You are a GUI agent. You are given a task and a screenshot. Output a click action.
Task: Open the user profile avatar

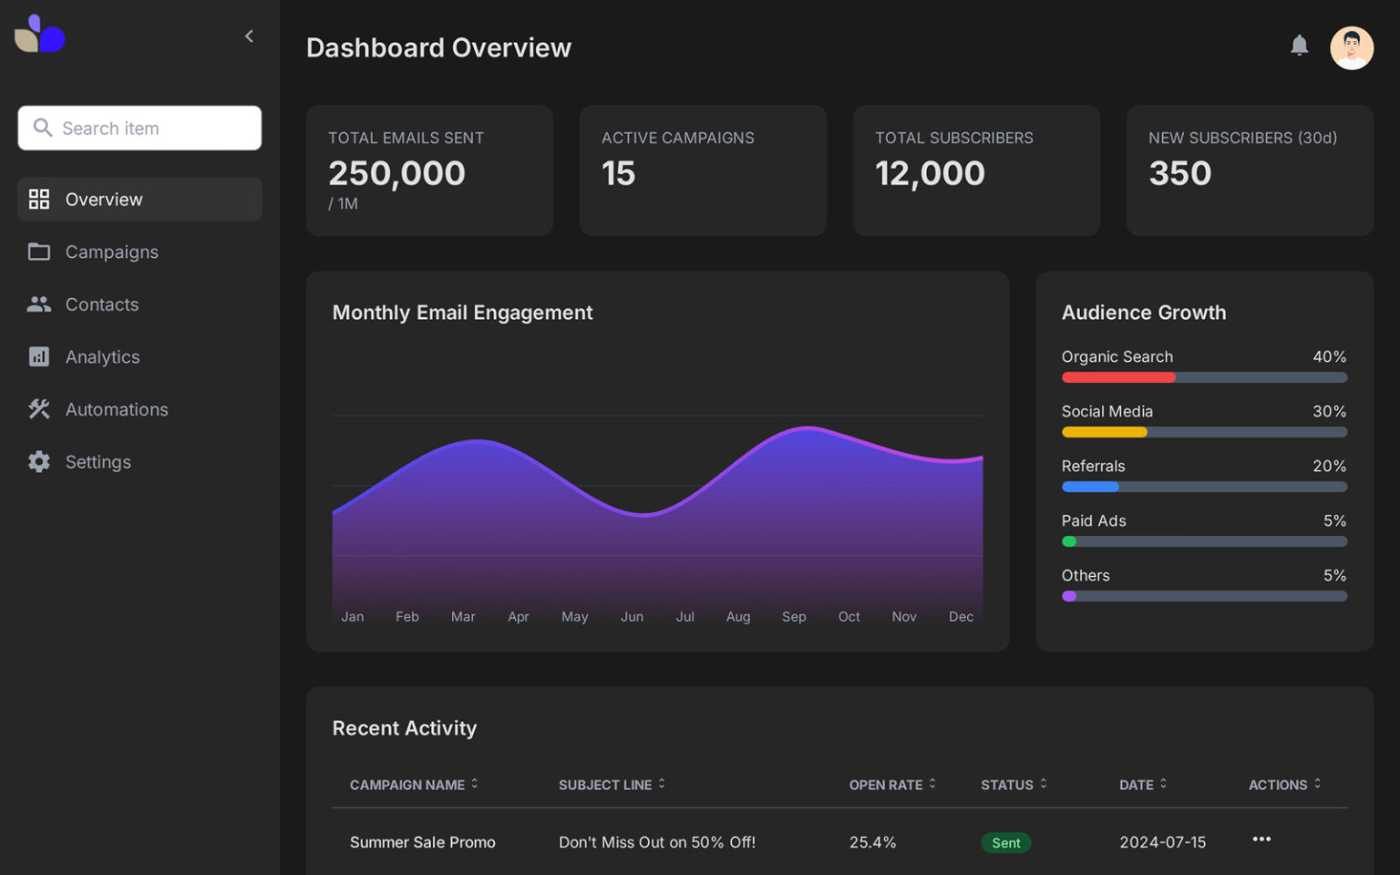coord(1351,47)
